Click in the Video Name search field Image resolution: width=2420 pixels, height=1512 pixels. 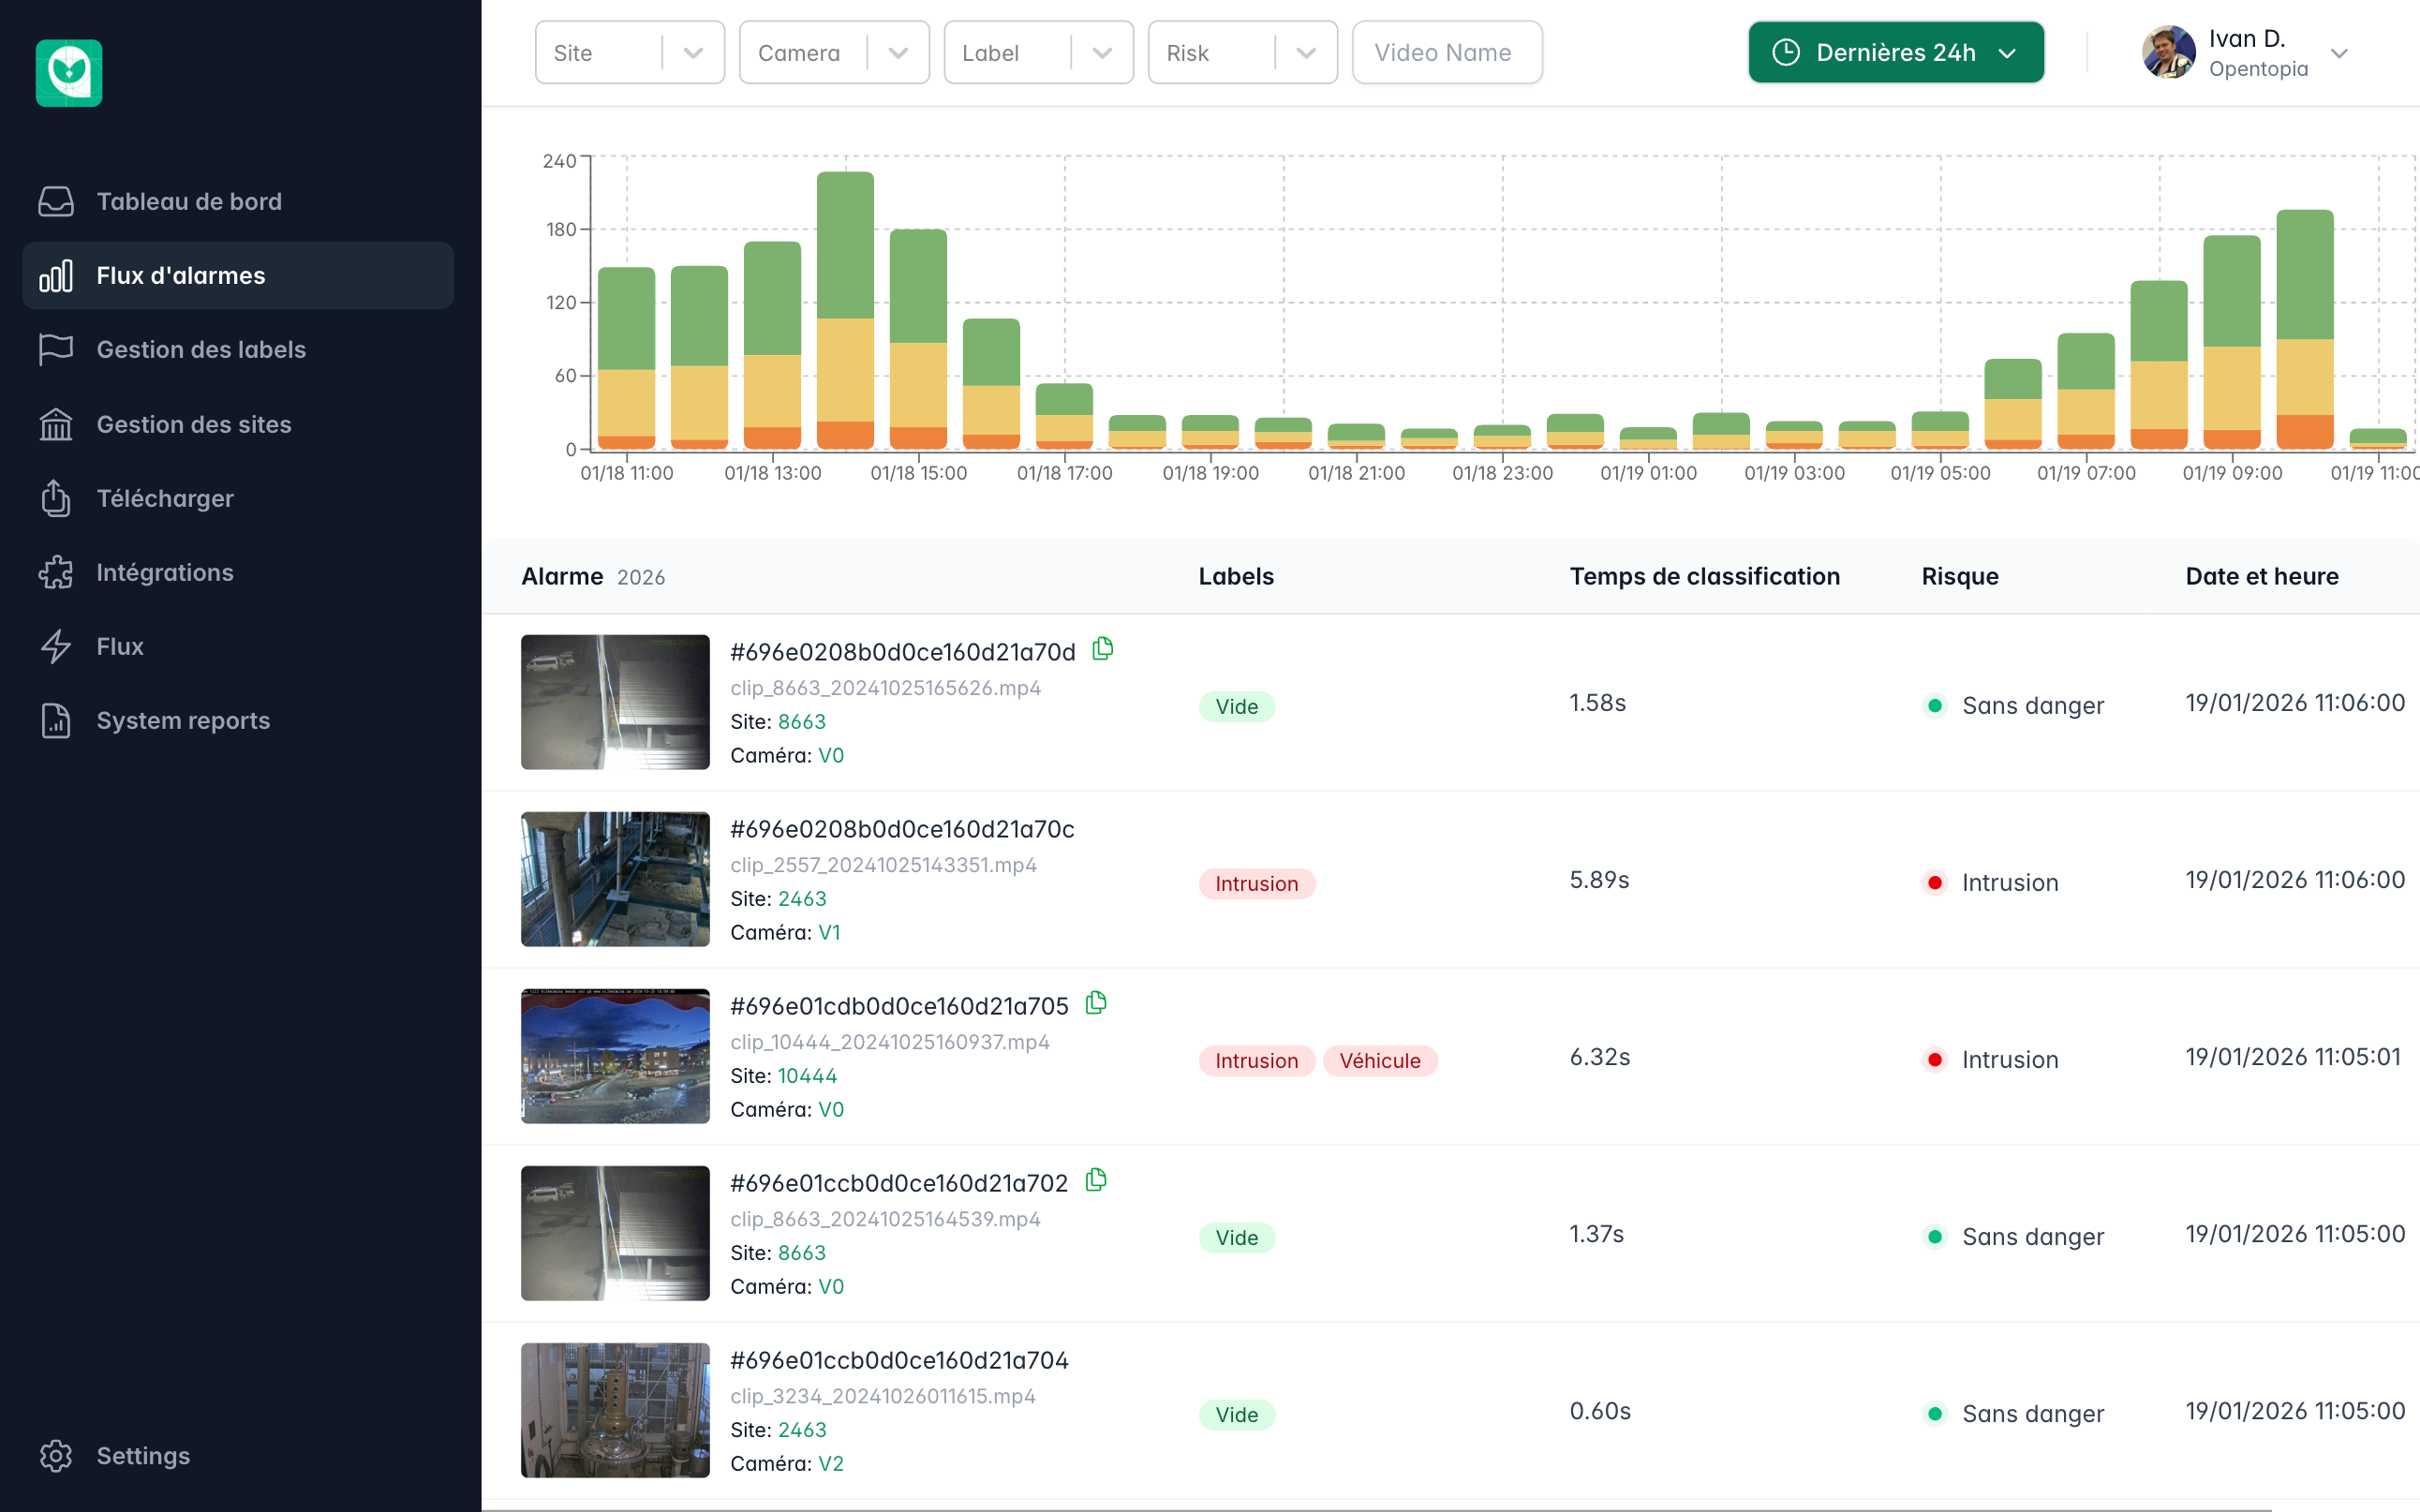point(1446,52)
